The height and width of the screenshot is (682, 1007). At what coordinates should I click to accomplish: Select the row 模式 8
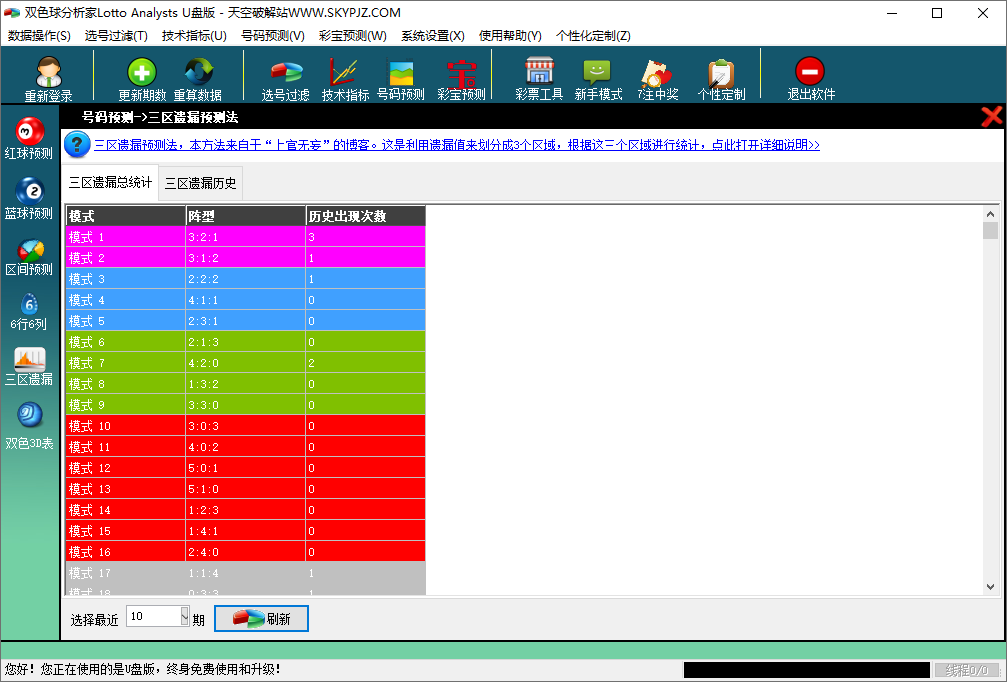[x=245, y=384]
